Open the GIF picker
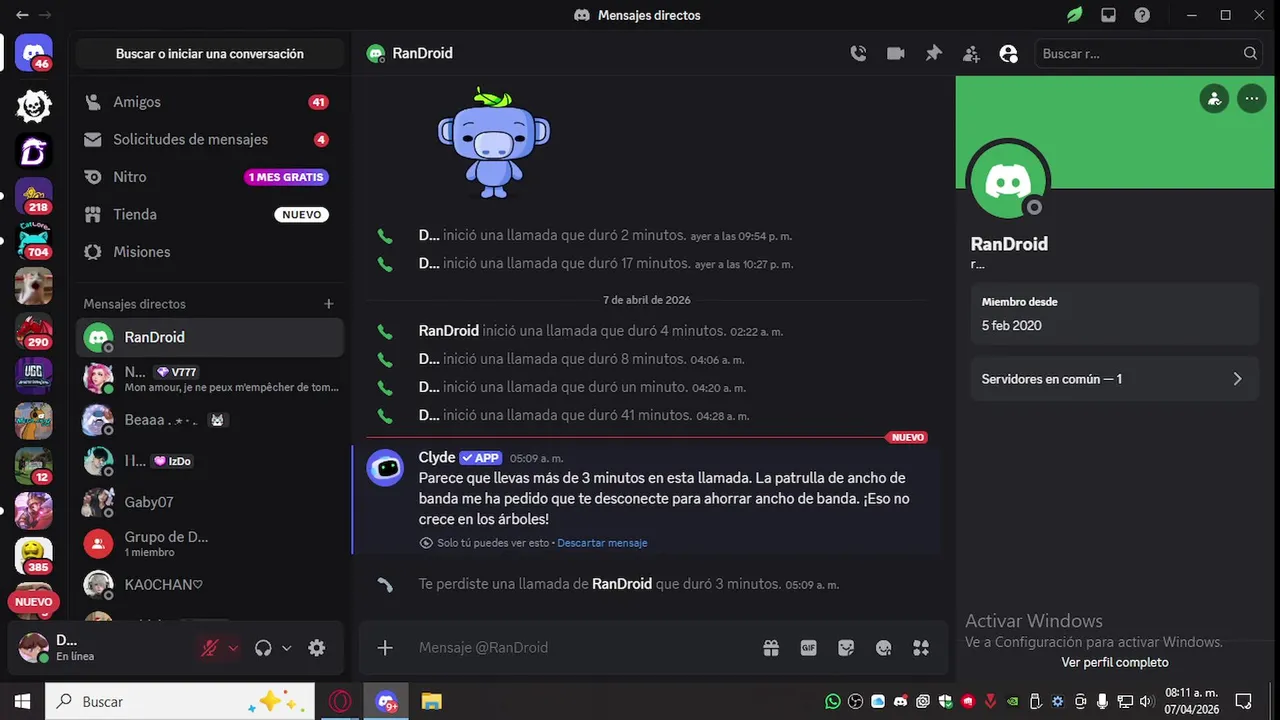 [808, 648]
